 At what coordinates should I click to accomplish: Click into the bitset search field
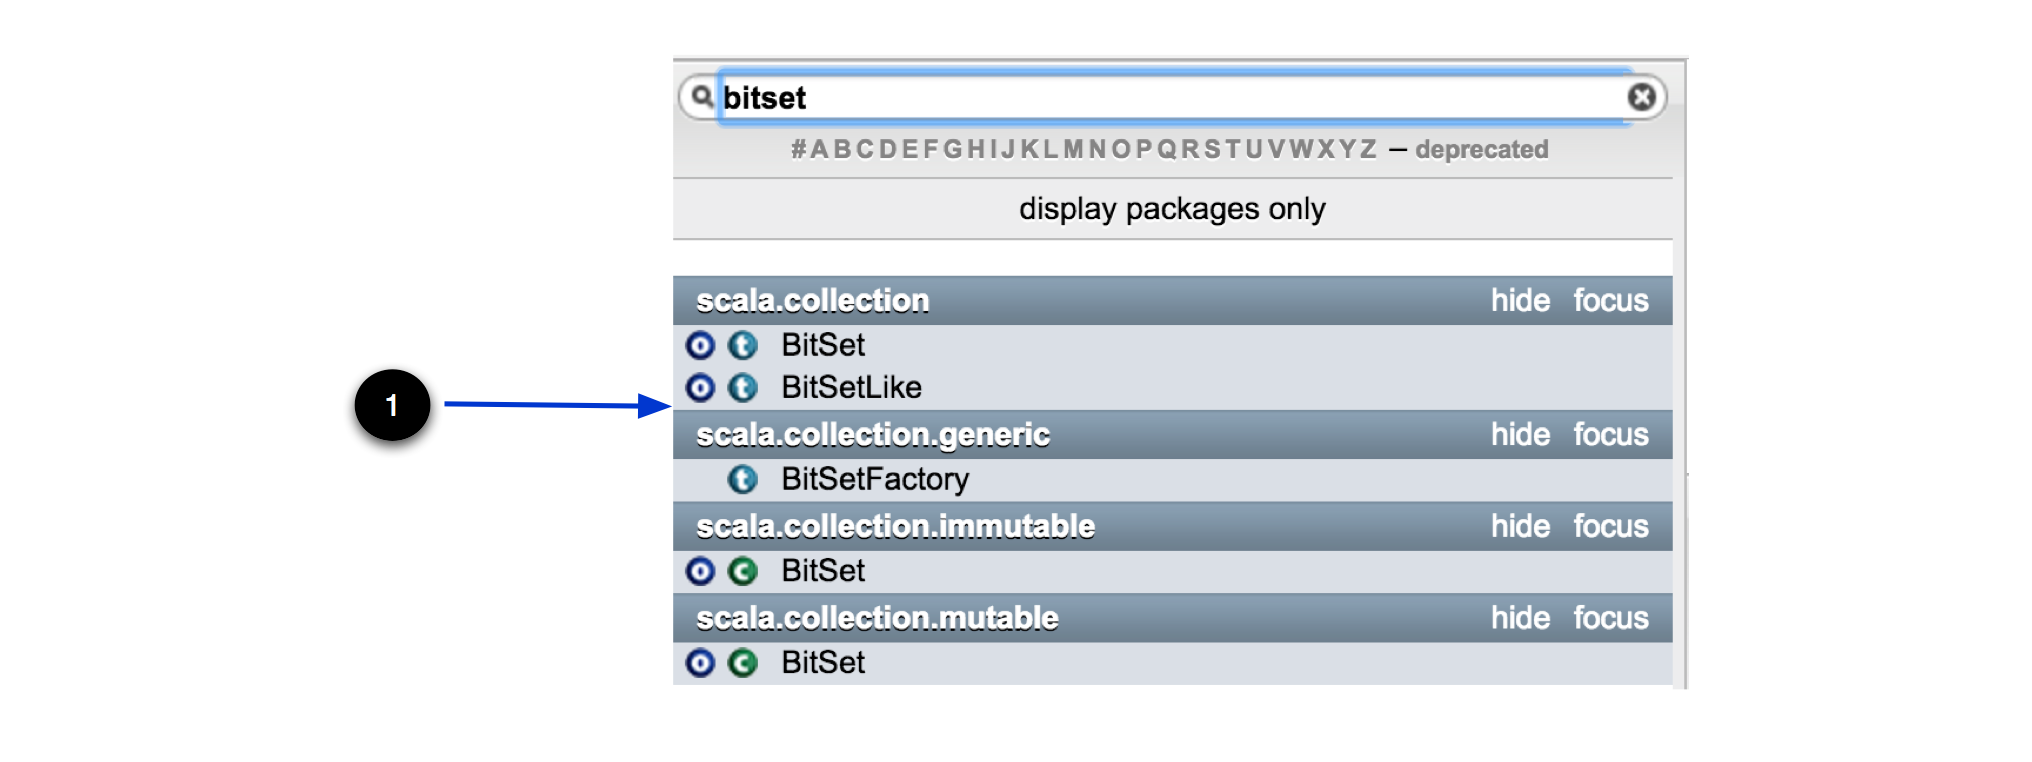pyautogui.click(x=1170, y=97)
